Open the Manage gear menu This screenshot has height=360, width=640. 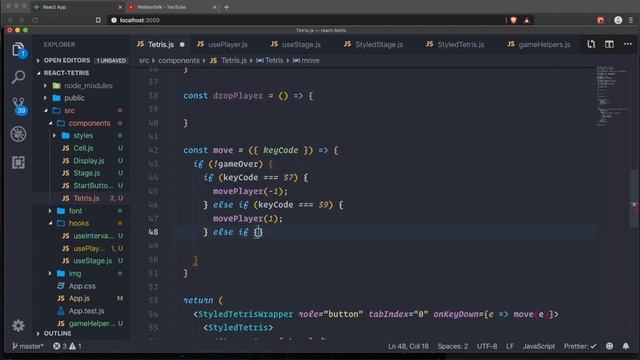point(18,325)
